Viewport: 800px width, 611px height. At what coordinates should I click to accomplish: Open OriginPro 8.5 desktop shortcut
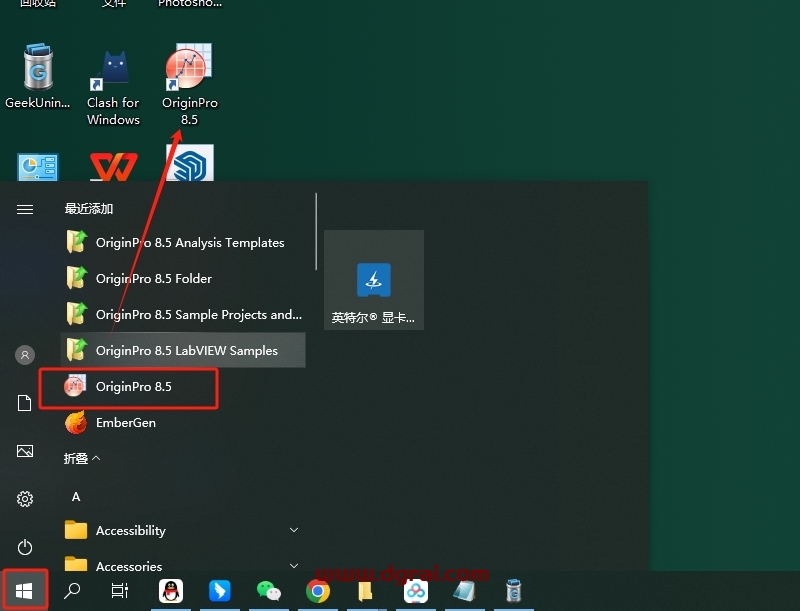click(189, 84)
